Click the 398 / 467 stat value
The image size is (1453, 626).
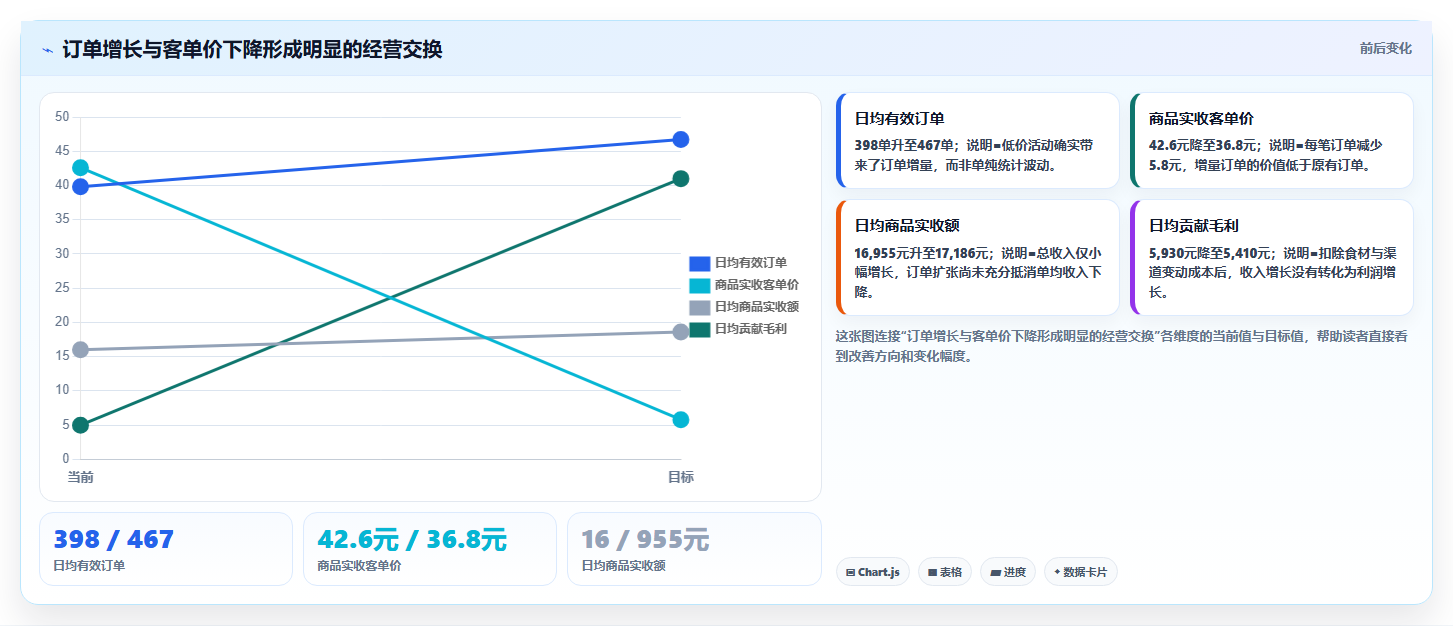114,540
